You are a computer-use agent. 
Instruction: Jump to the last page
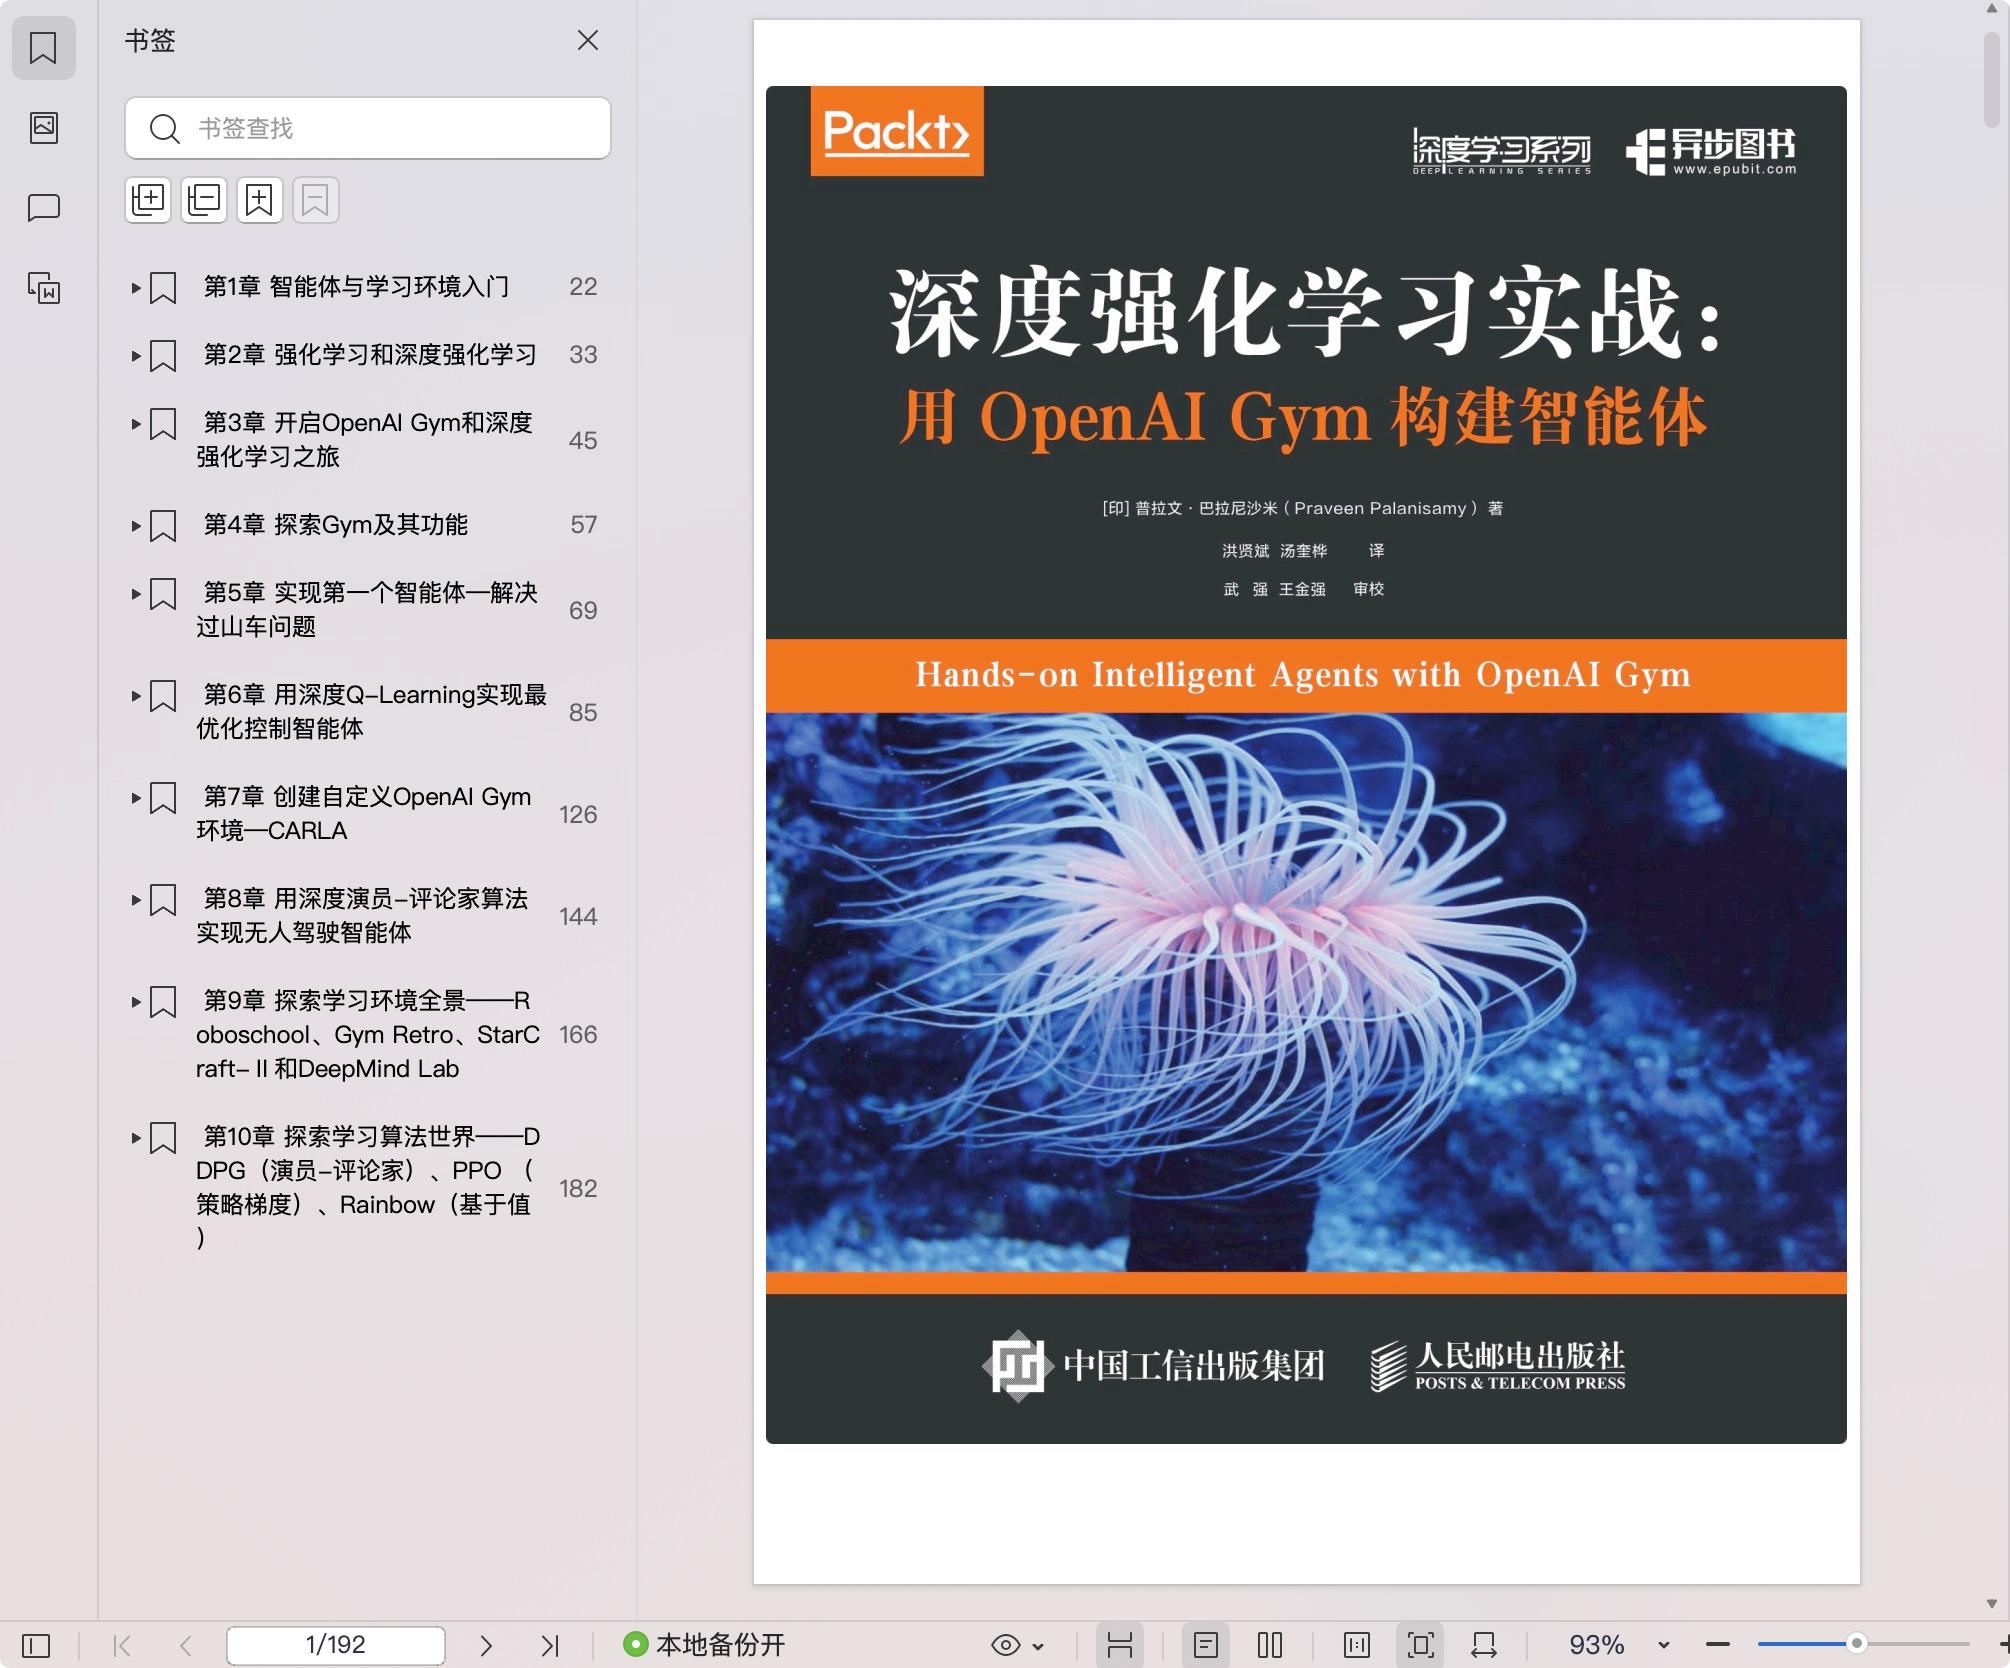[x=550, y=1645]
